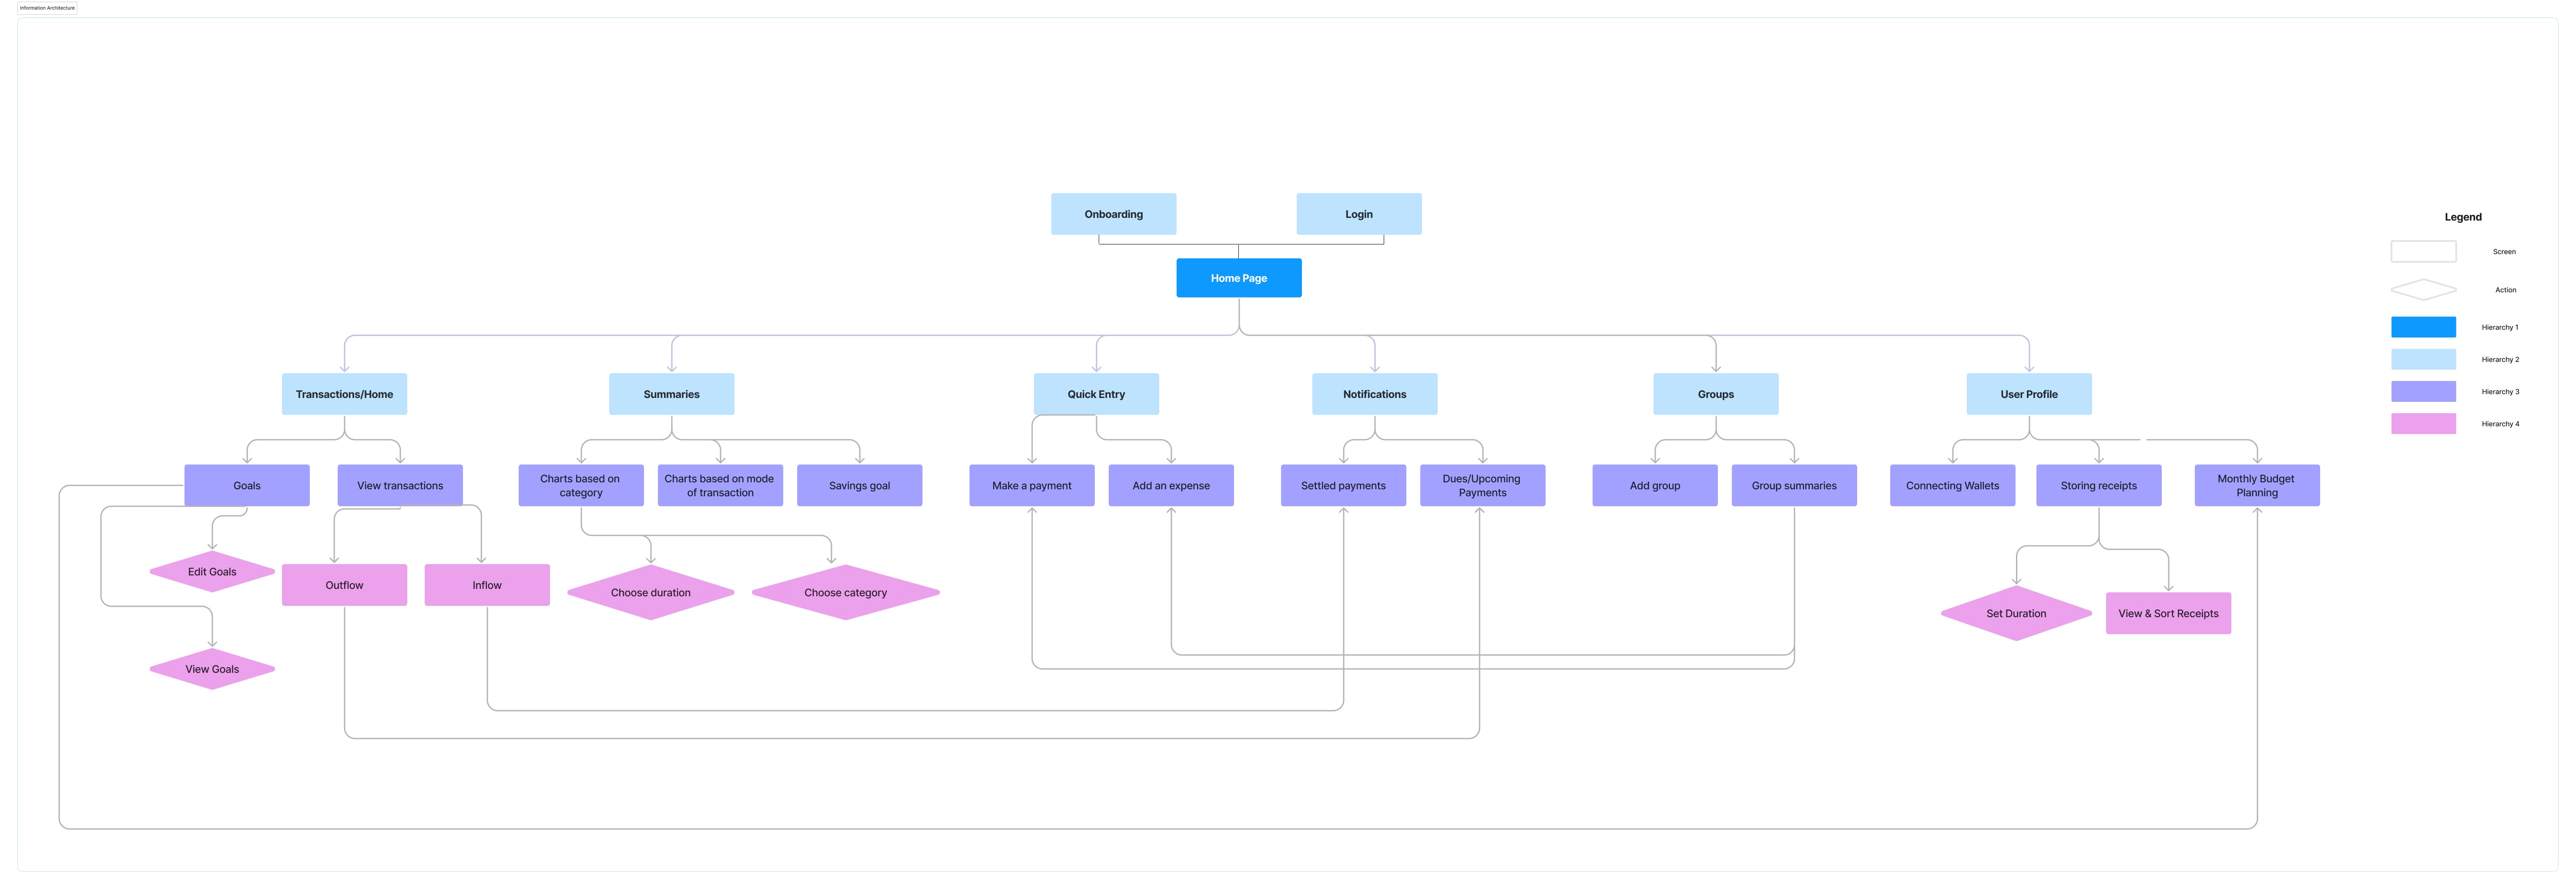Select the Home Page node
This screenshot has width=2576, height=889.
[x=1238, y=278]
